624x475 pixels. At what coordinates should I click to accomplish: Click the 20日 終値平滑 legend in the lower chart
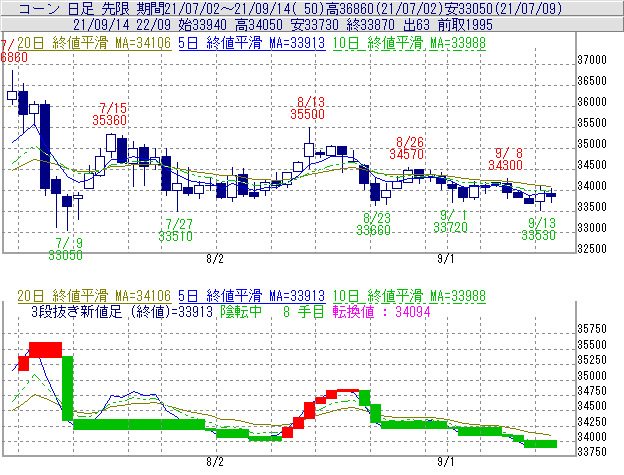point(94,296)
